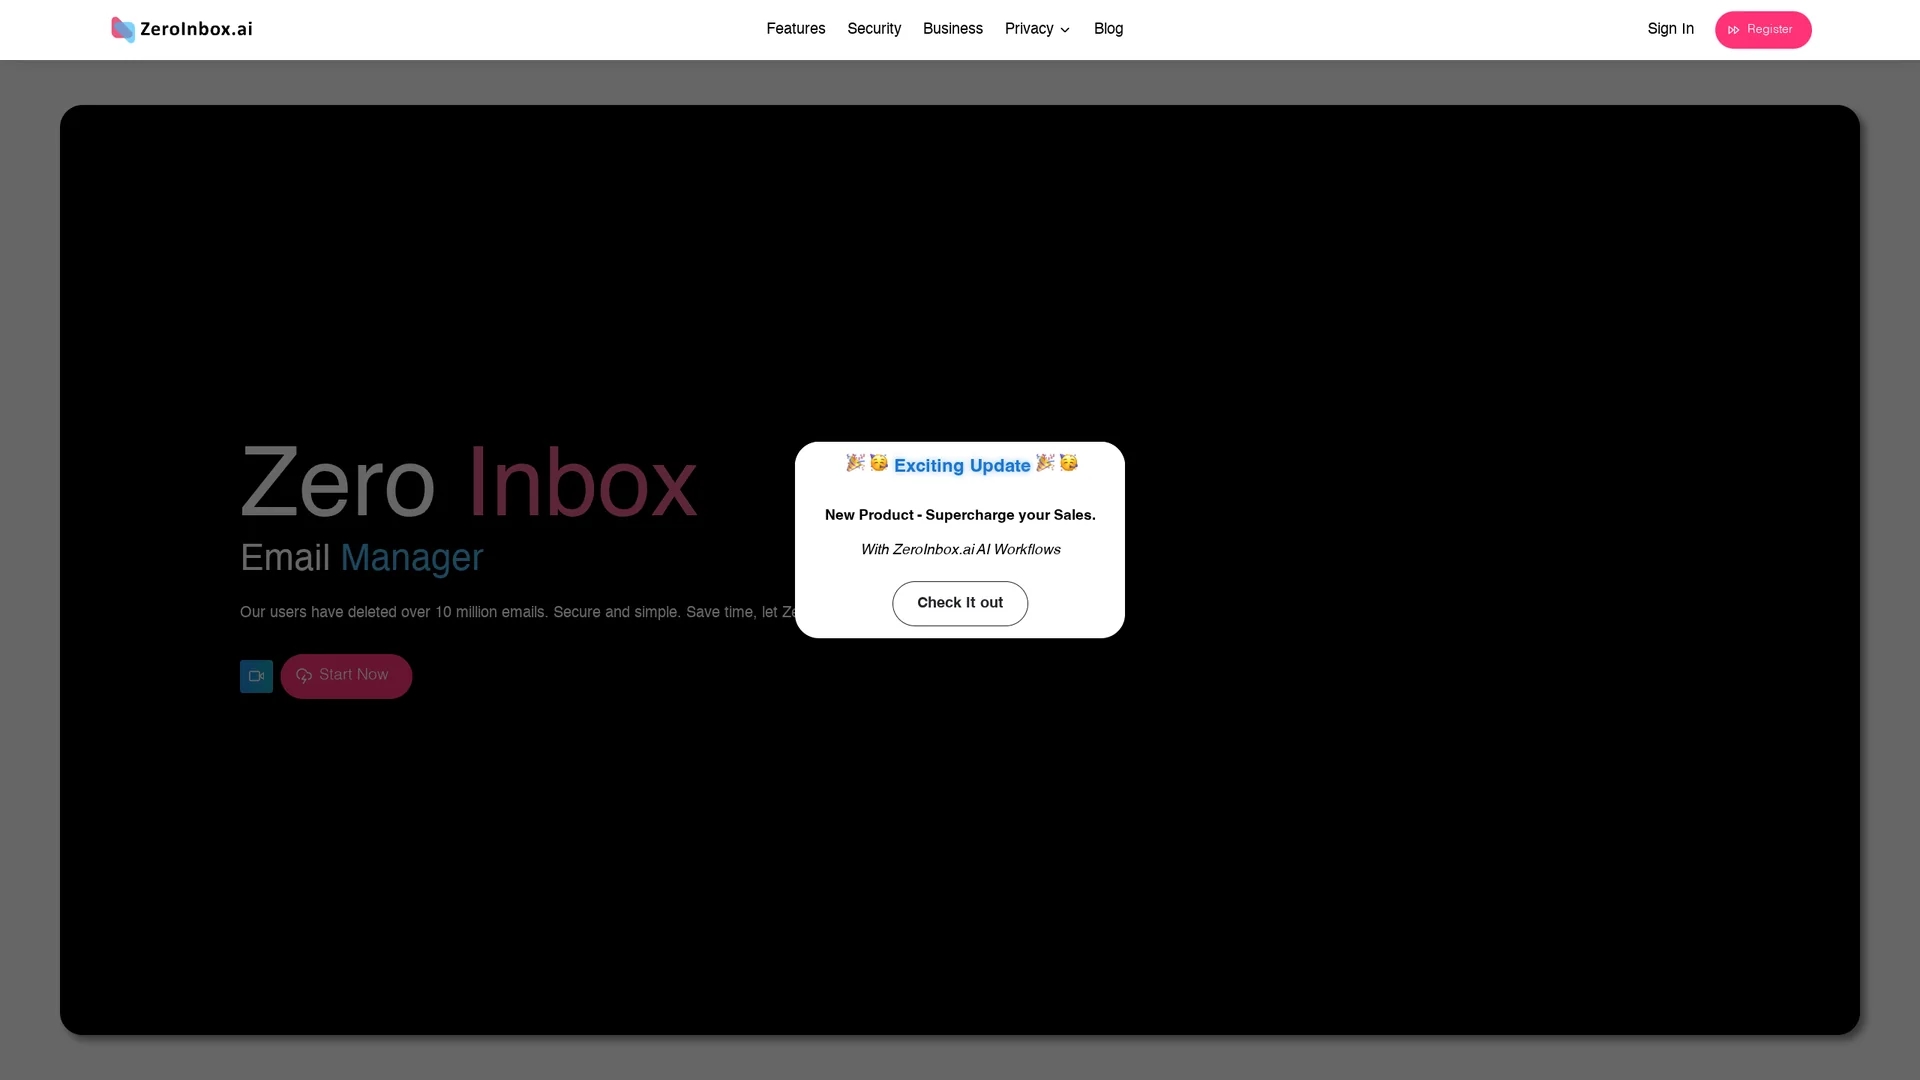Click the Start Now button
This screenshot has height=1080, width=1920.
coord(346,676)
